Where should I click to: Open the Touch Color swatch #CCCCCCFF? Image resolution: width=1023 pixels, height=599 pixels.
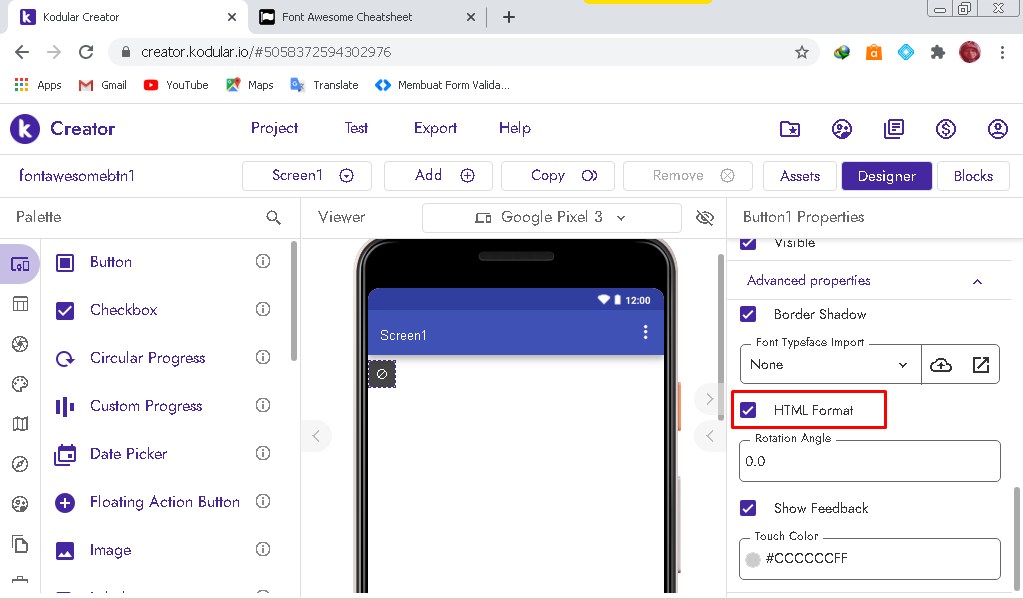click(x=753, y=559)
